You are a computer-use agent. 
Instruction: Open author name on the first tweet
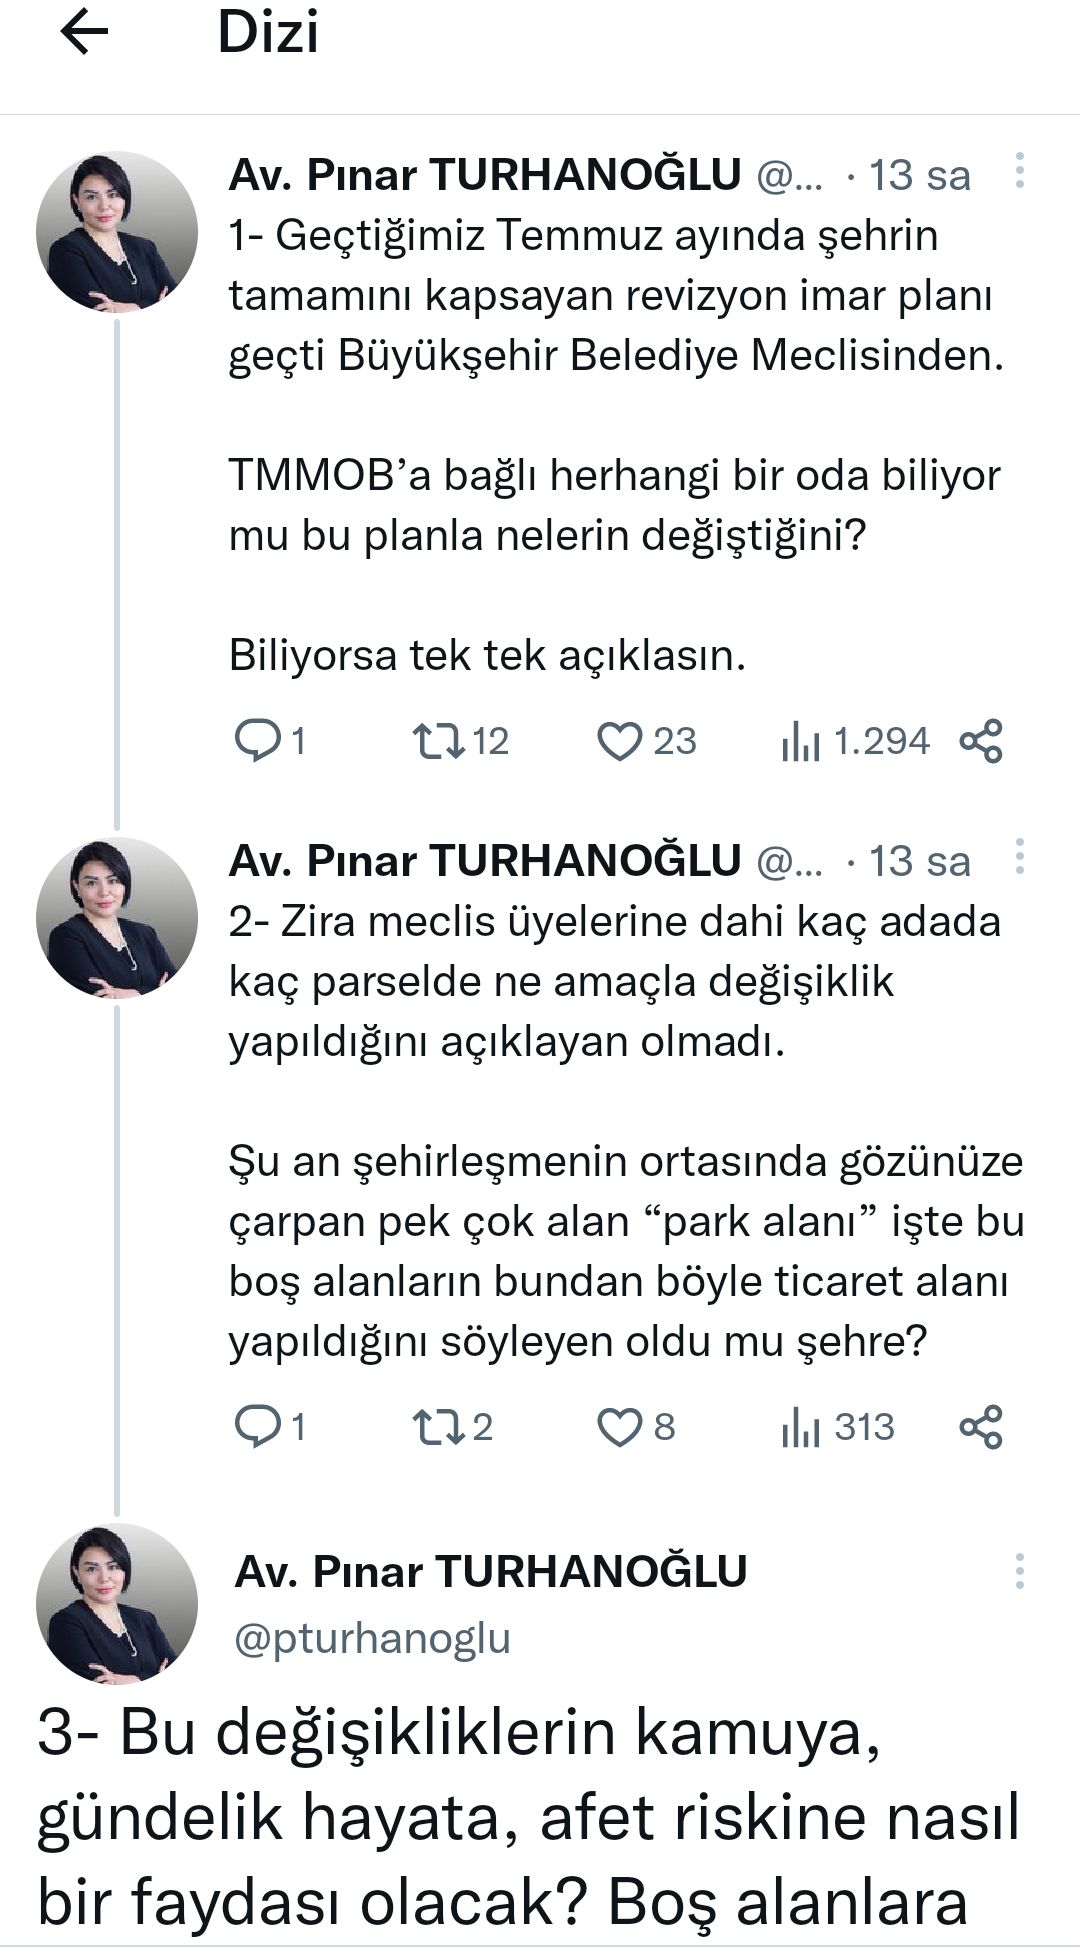pos(484,175)
